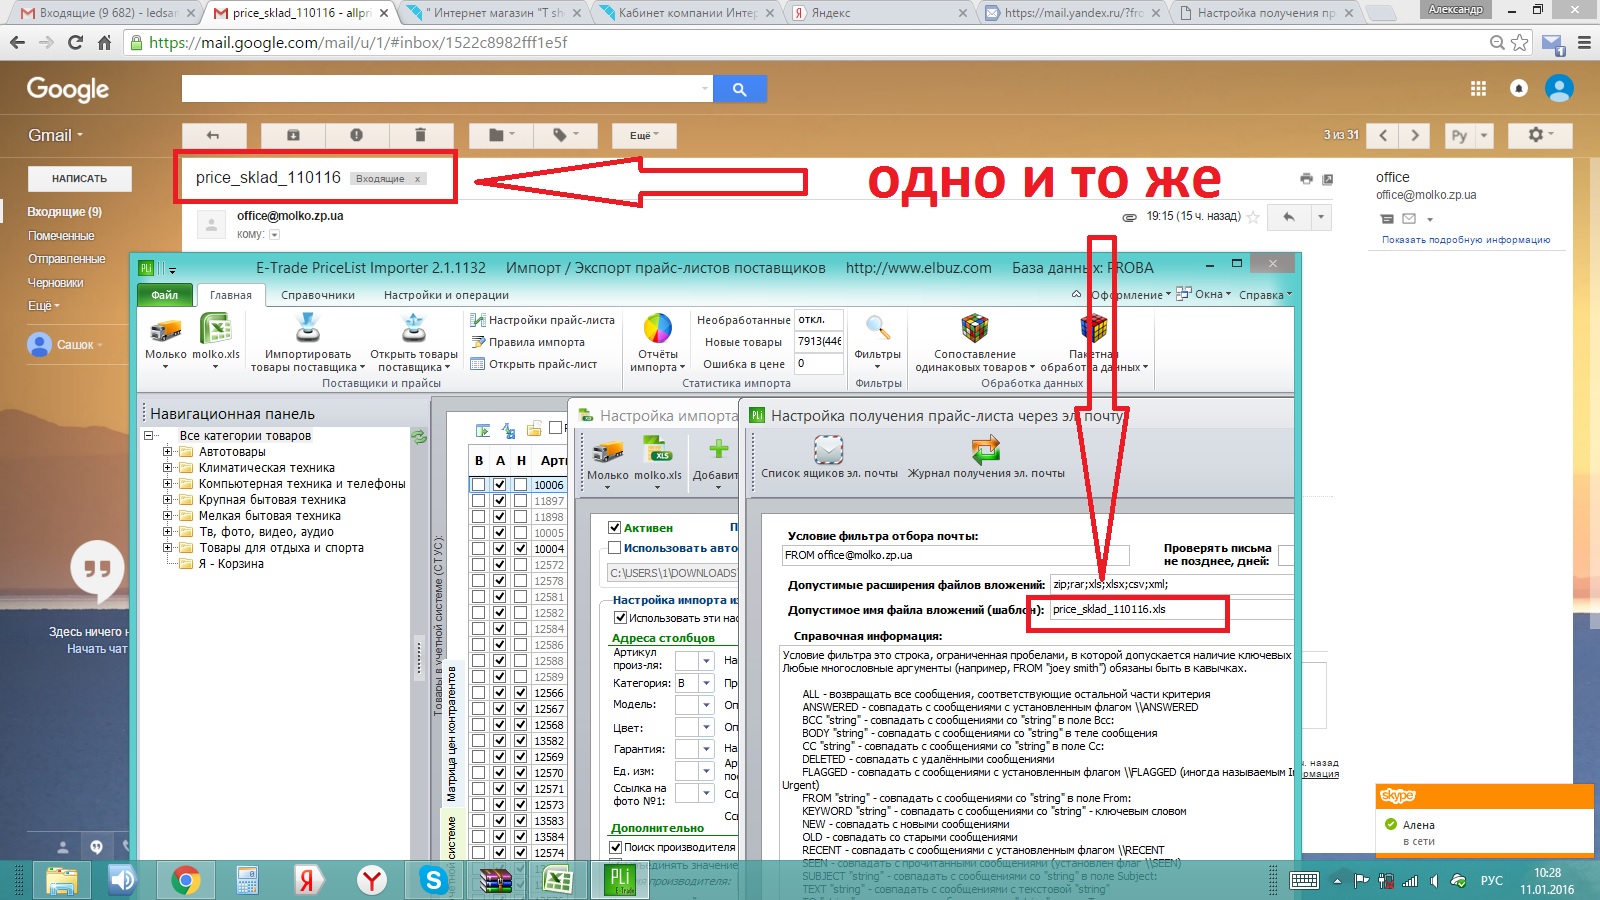Toggle the Использовать авто checkbox

pyautogui.click(x=615, y=548)
